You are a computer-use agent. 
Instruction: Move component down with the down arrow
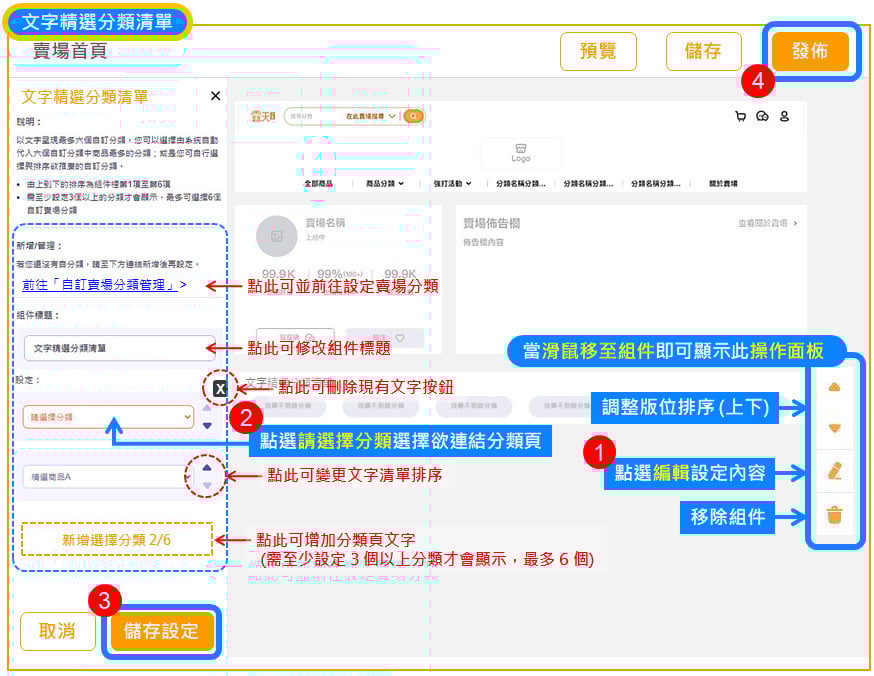(x=835, y=428)
